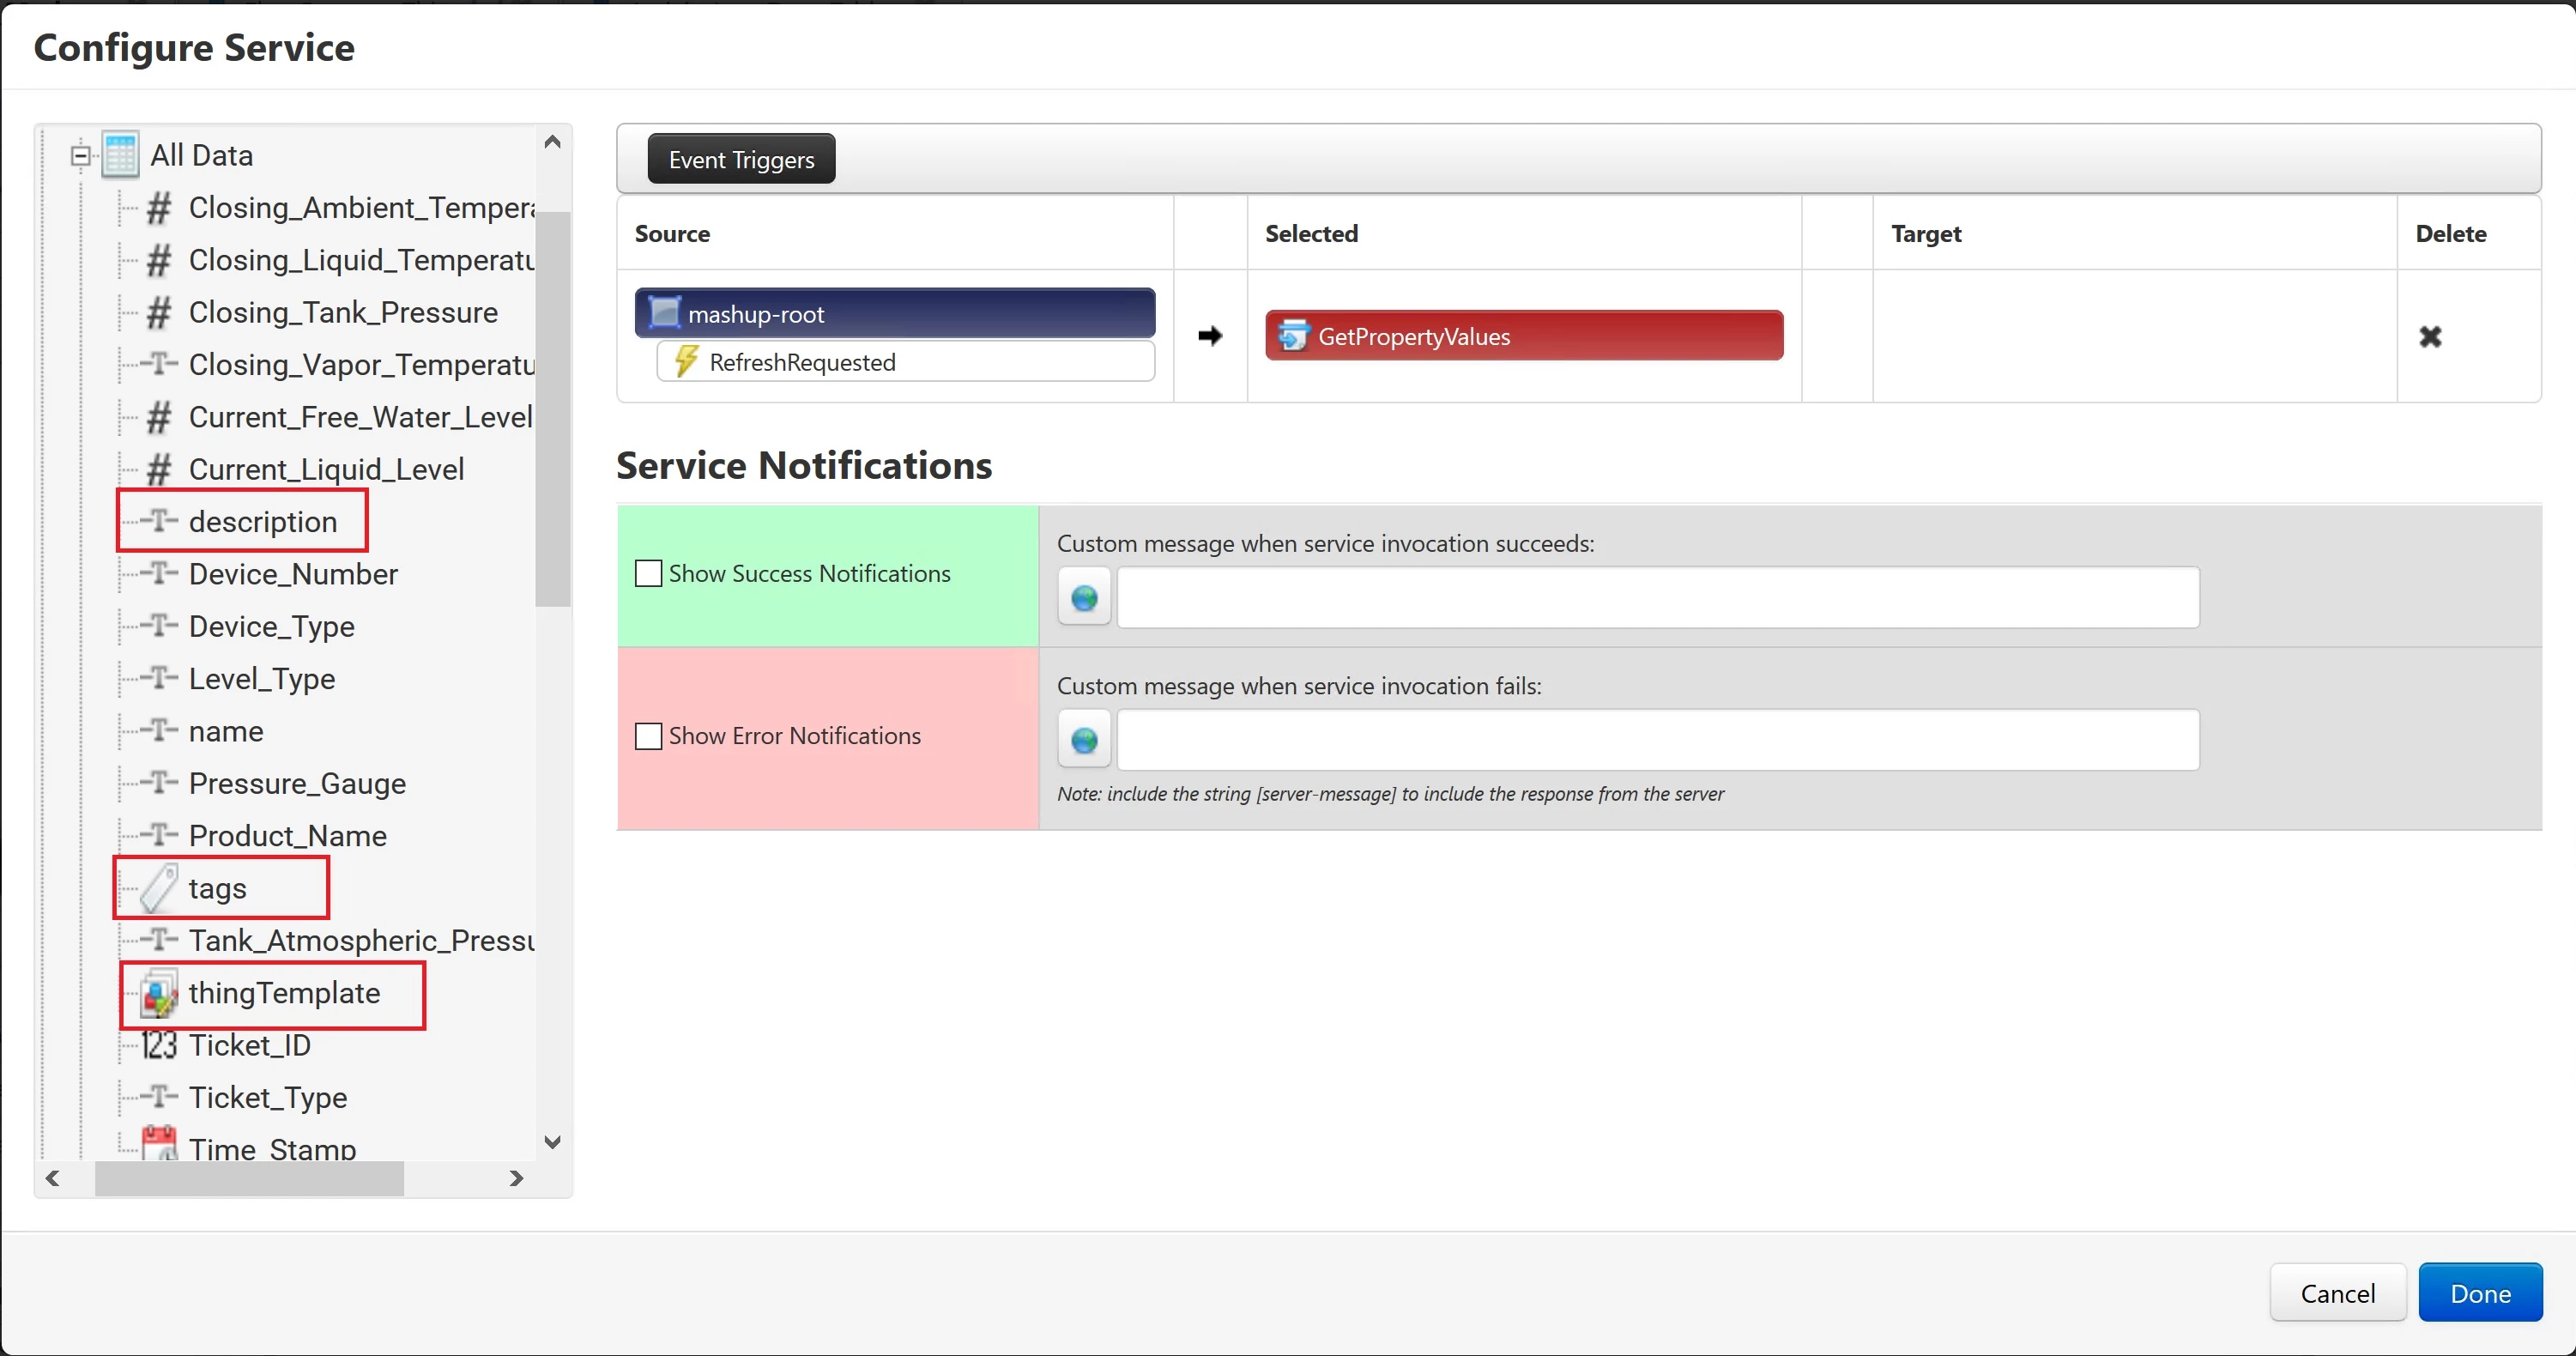
Task: Click Tank_Atmospheric_Pressure text icon
Action: pyautogui.click(x=158, y=939)
